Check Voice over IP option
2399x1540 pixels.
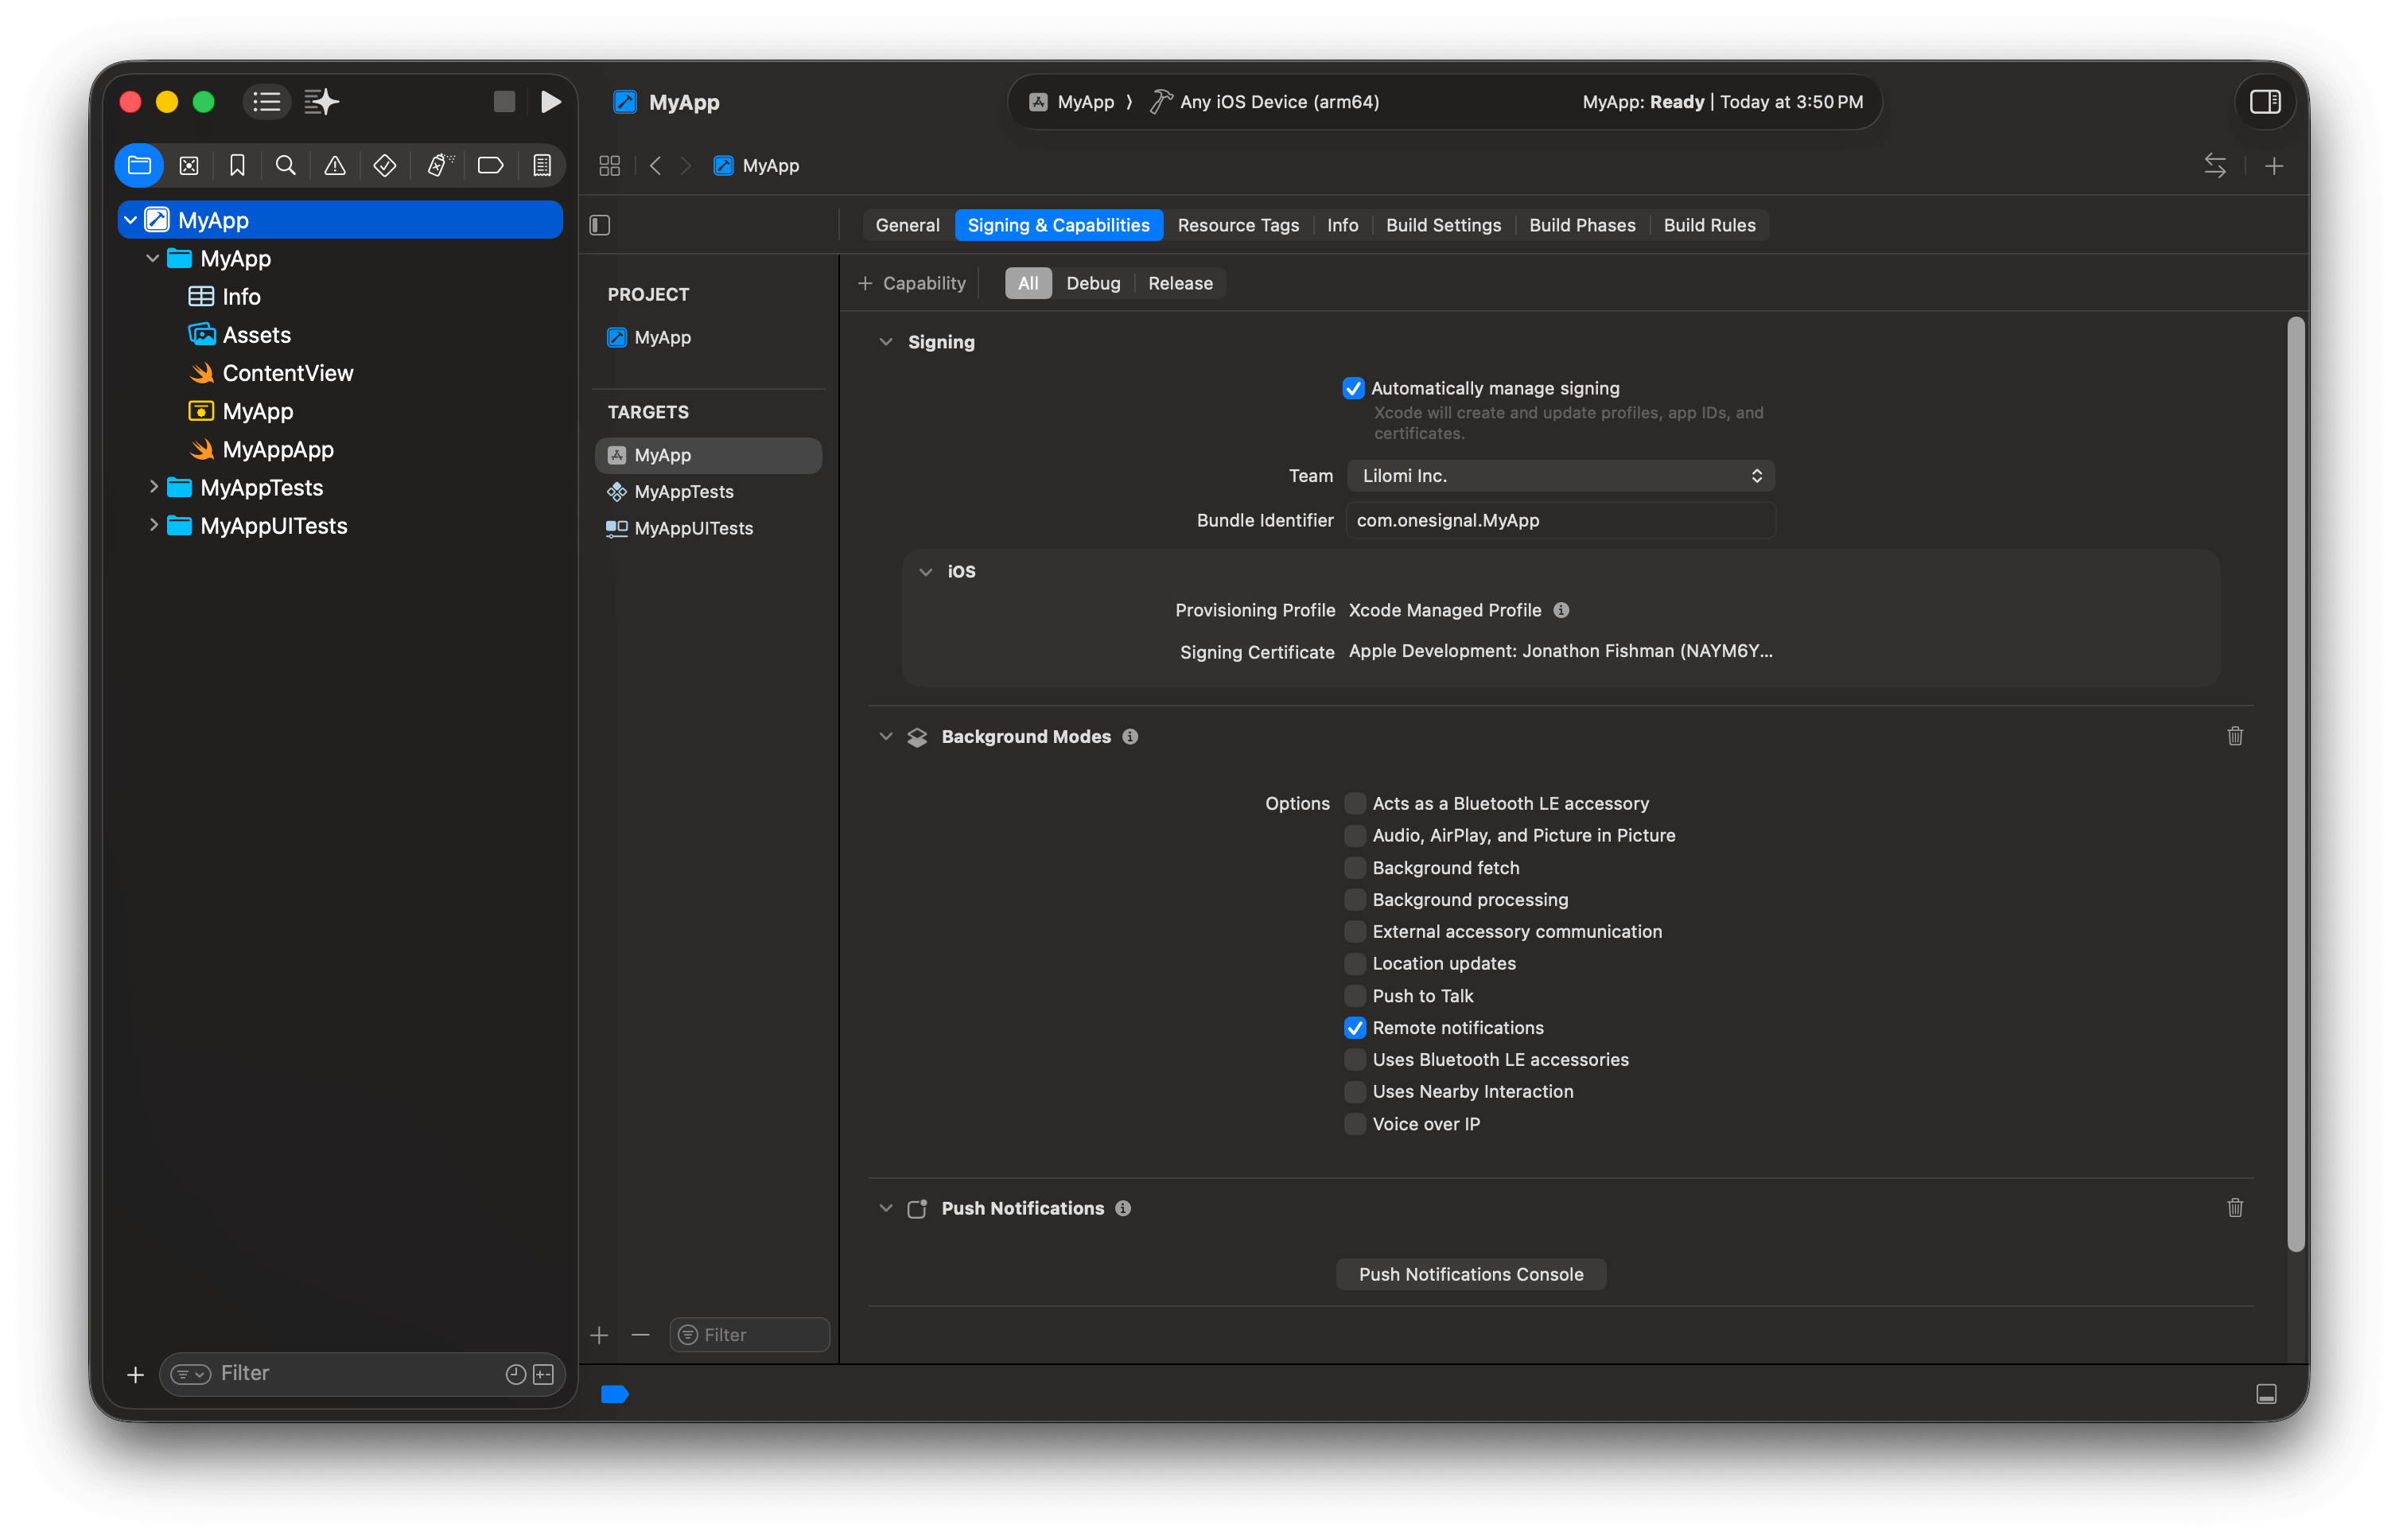1355,1124
